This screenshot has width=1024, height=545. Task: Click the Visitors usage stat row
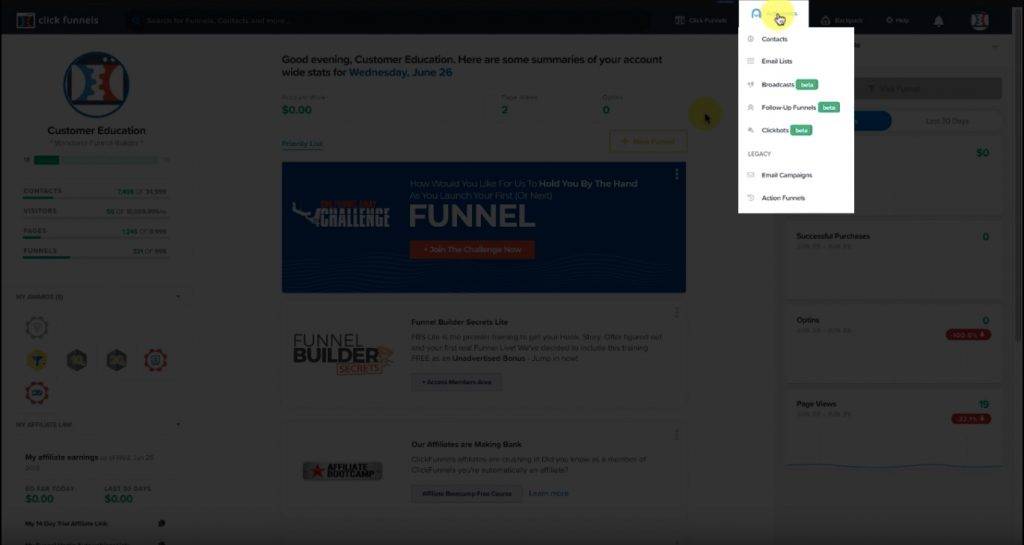95,212
